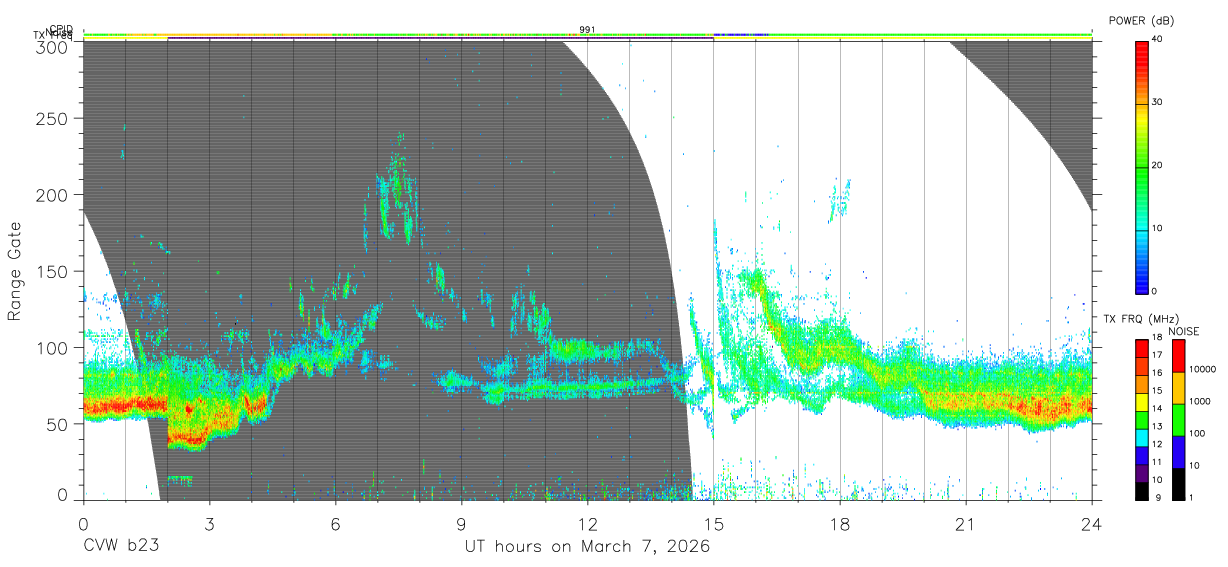
Task: Click the TX FRQ (MHz) legend title
Action: (1140, 319)
